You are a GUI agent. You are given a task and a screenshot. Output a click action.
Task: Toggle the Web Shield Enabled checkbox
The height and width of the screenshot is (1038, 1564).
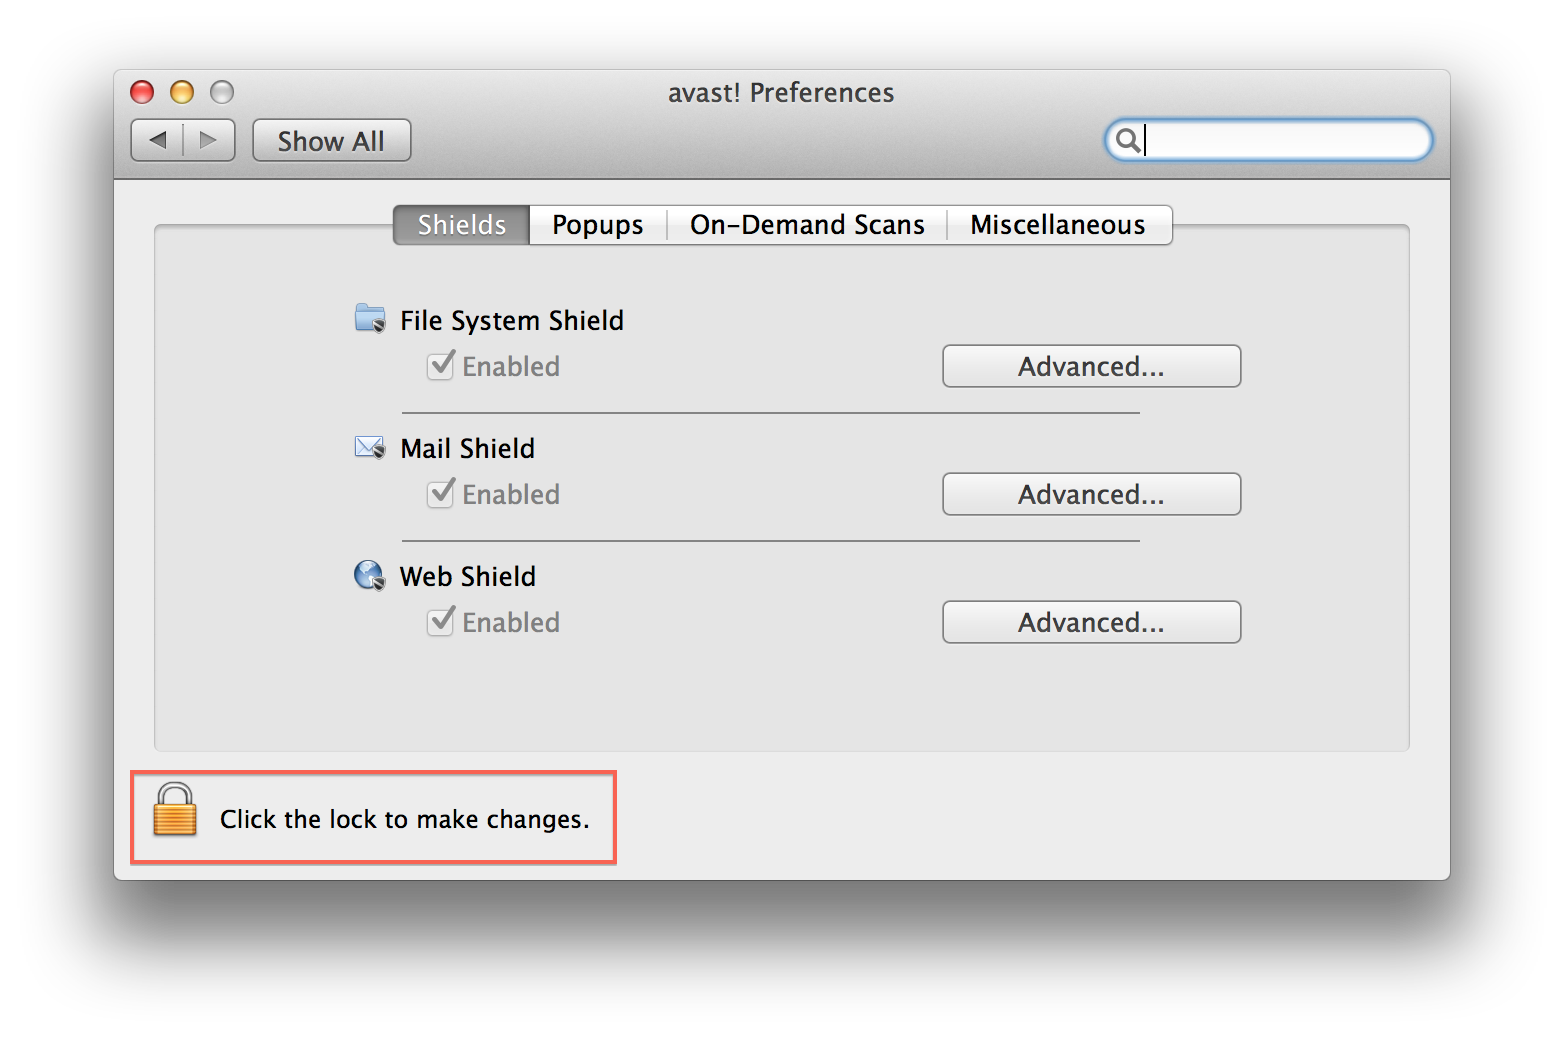point(441,622)
